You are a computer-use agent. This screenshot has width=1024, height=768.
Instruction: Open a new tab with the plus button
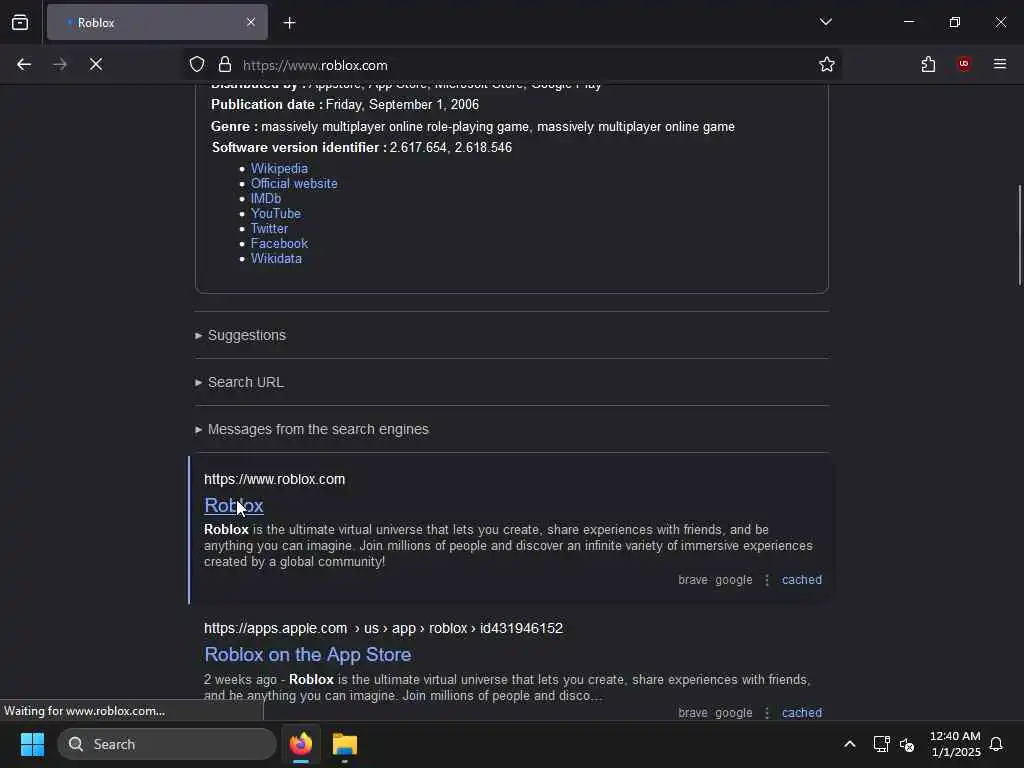tap(289, 23)
